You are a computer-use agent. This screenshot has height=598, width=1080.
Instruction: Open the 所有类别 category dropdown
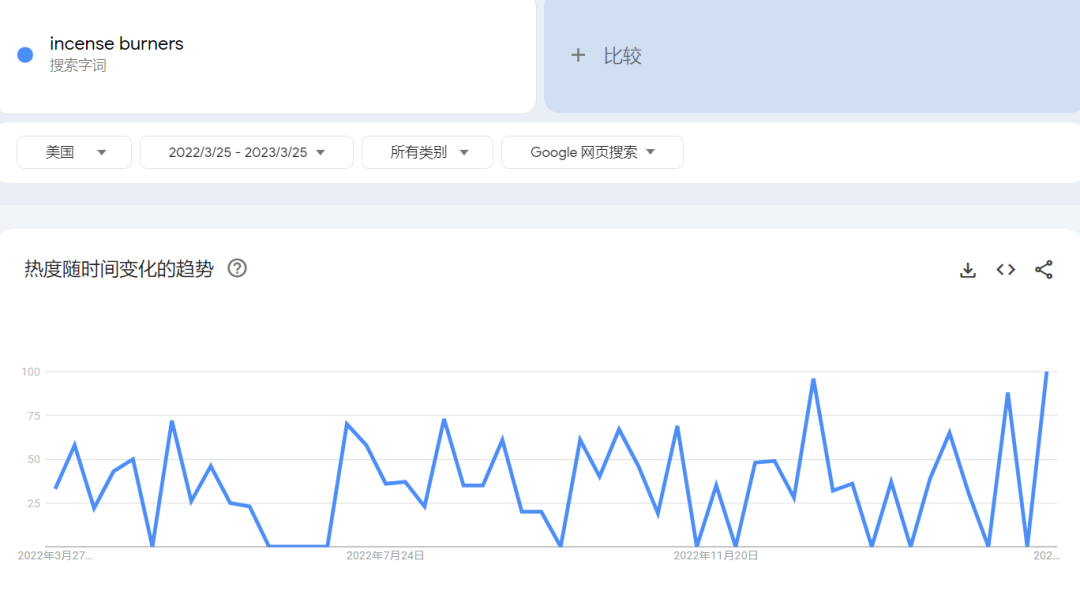[427, 152]
